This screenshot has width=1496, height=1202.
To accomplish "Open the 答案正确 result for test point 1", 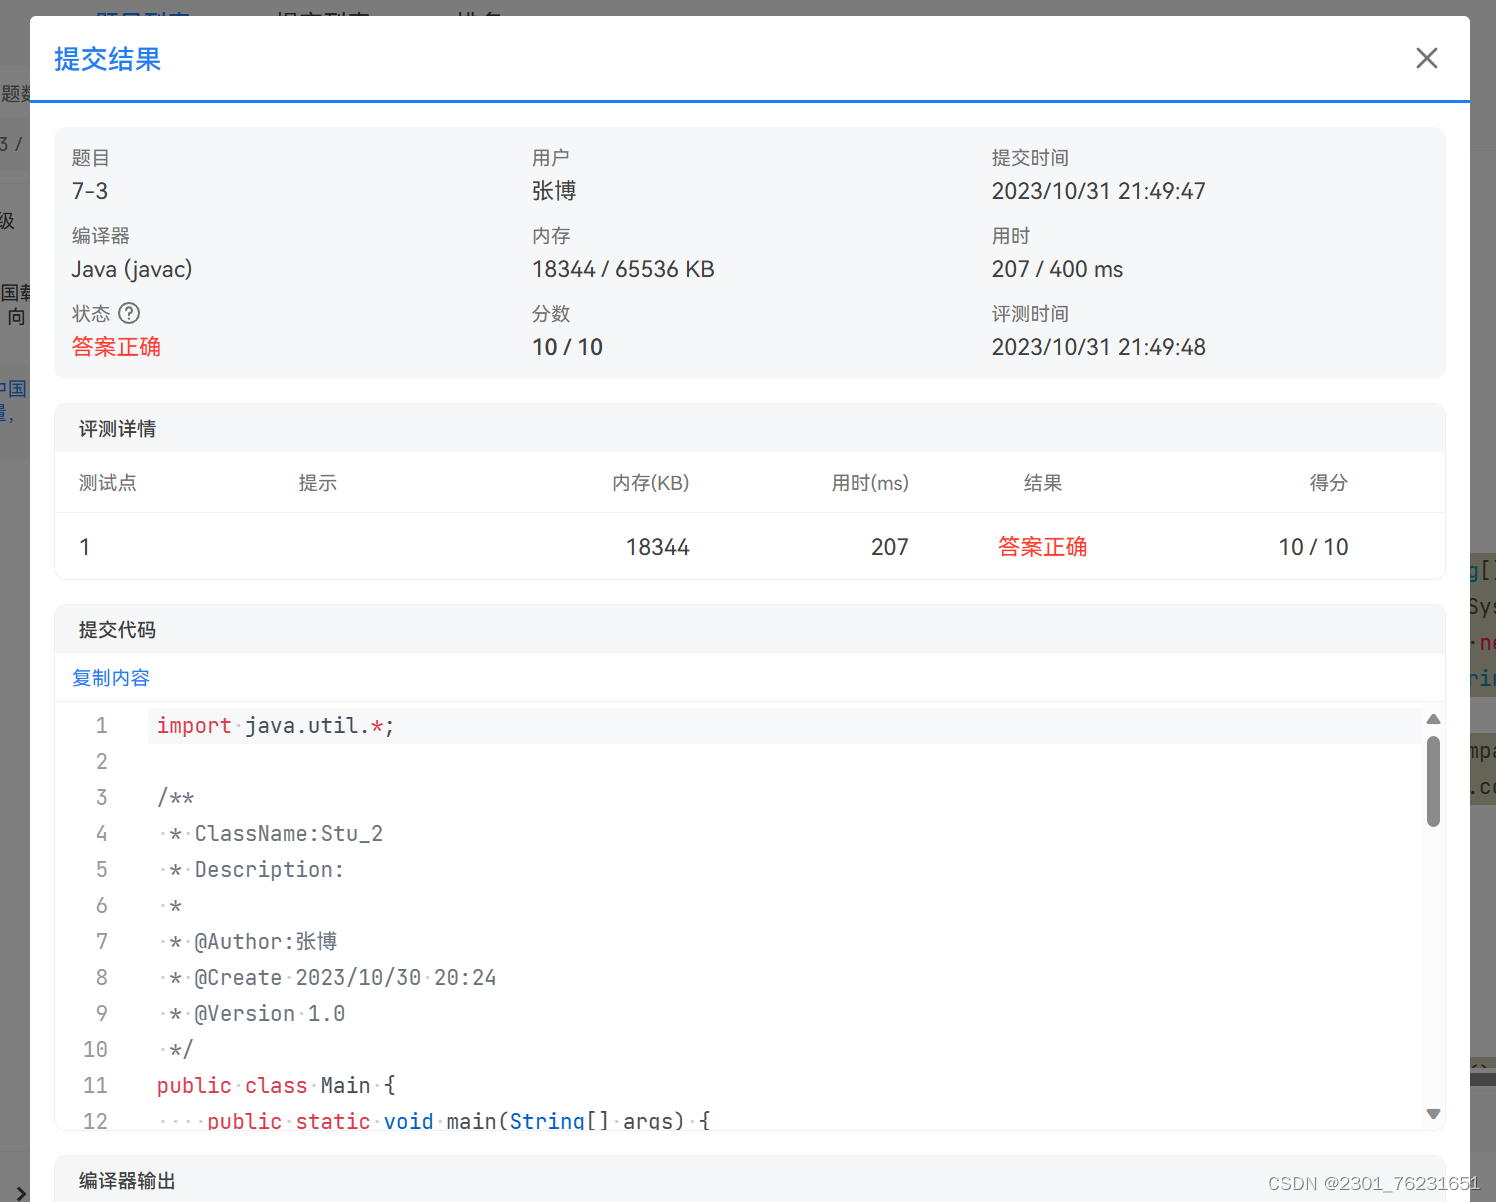I will (1043, 546).
